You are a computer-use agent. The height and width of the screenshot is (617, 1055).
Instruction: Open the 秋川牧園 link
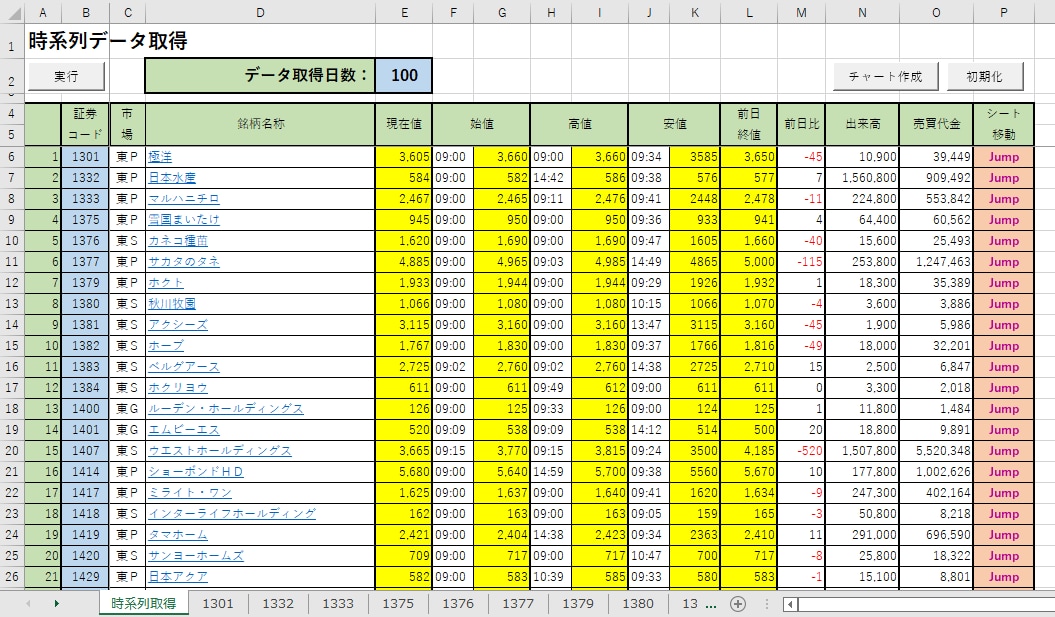[x=172, y=303]
